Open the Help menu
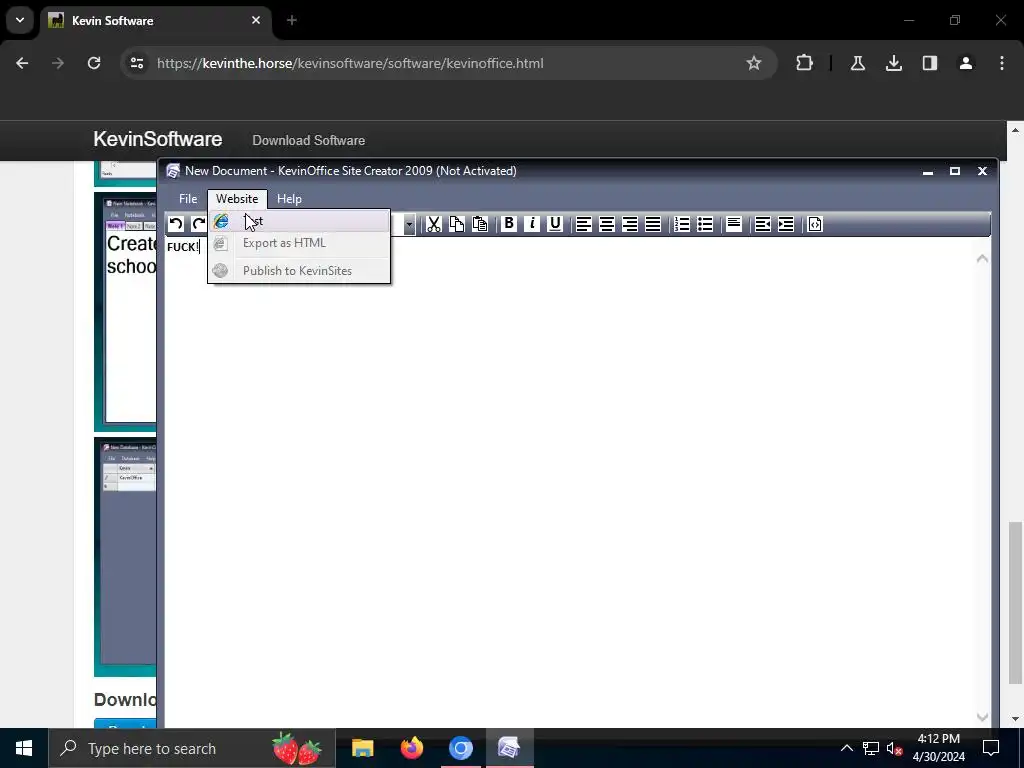Screen dimensions: 1024x768 289,199
